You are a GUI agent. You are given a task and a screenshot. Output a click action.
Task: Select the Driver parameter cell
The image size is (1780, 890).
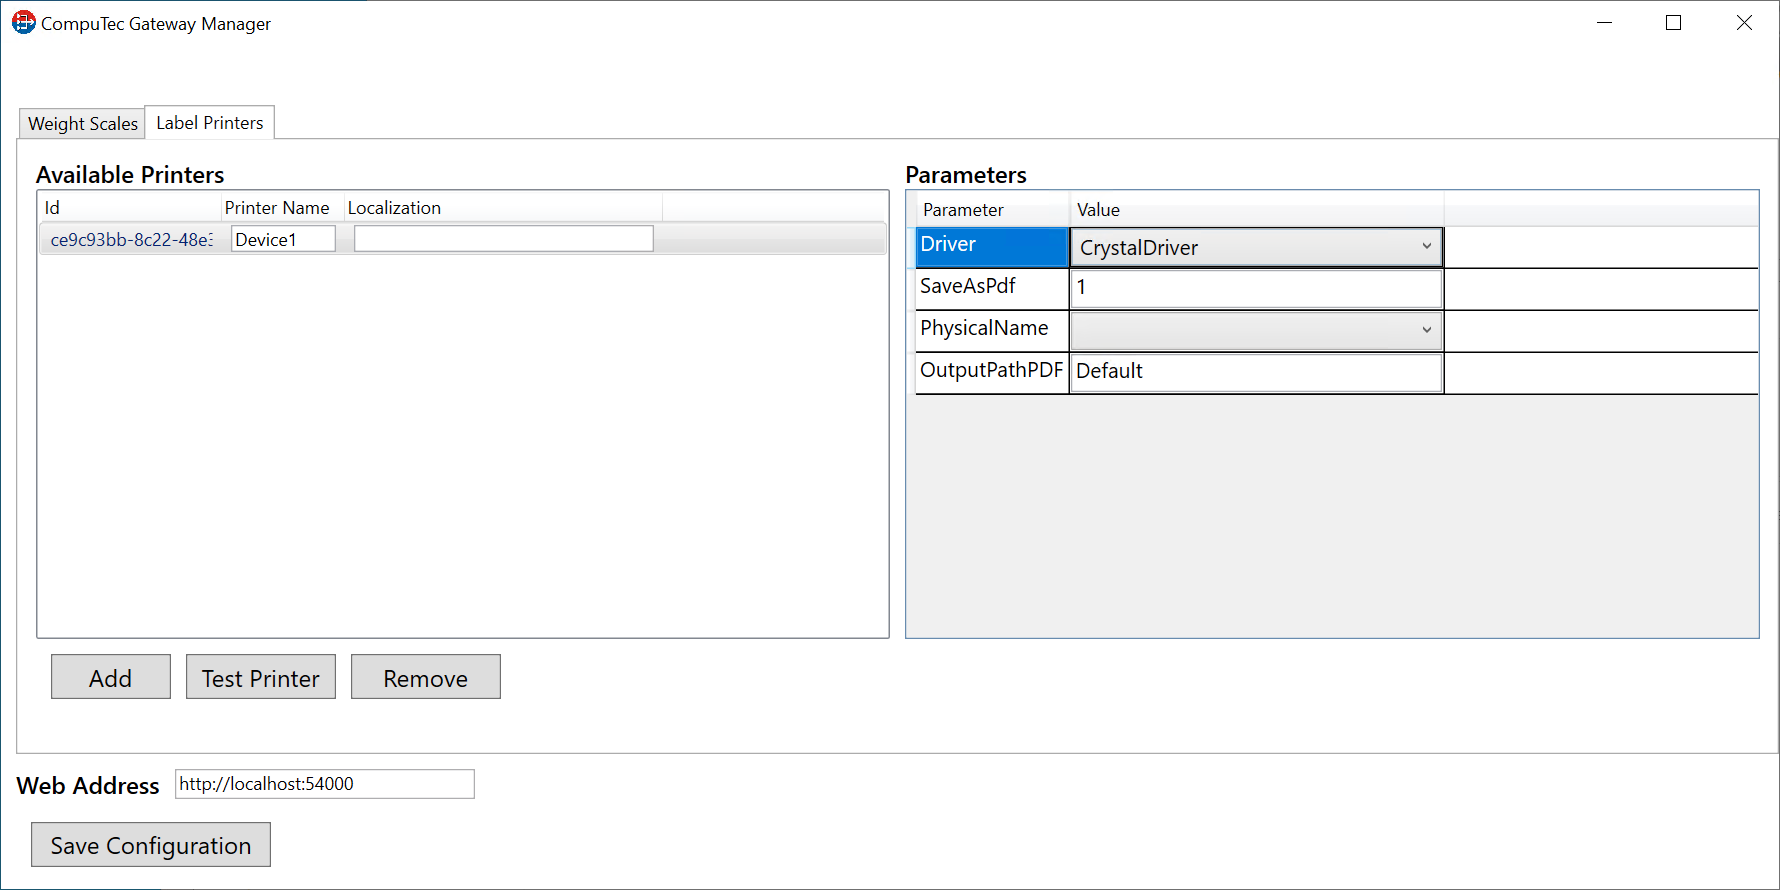(x=991, y=246)
